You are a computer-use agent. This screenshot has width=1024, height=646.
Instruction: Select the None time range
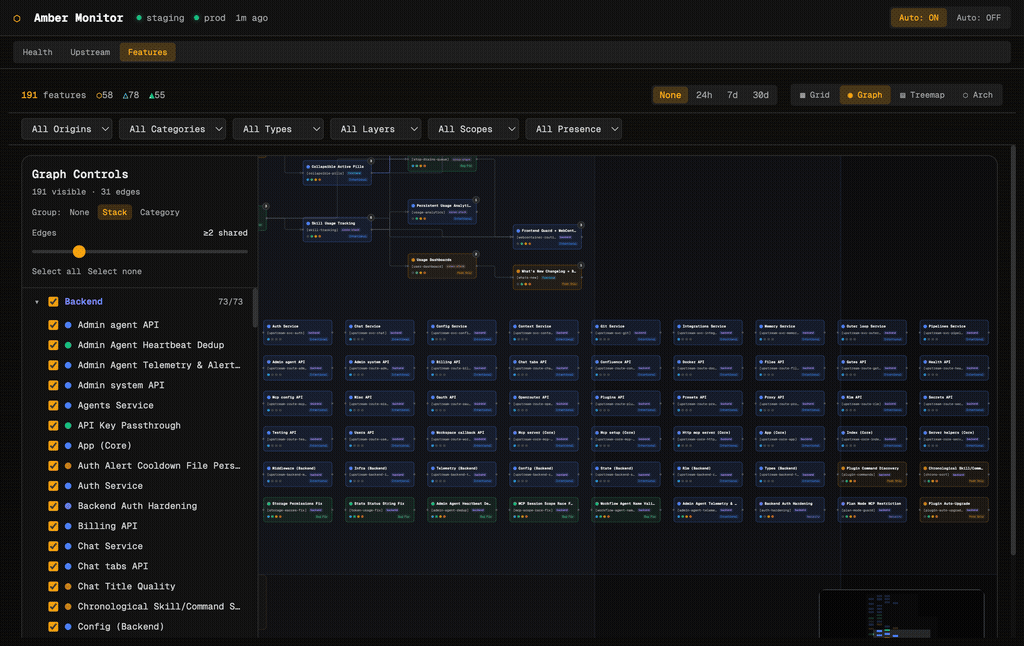tap(670, 95)
